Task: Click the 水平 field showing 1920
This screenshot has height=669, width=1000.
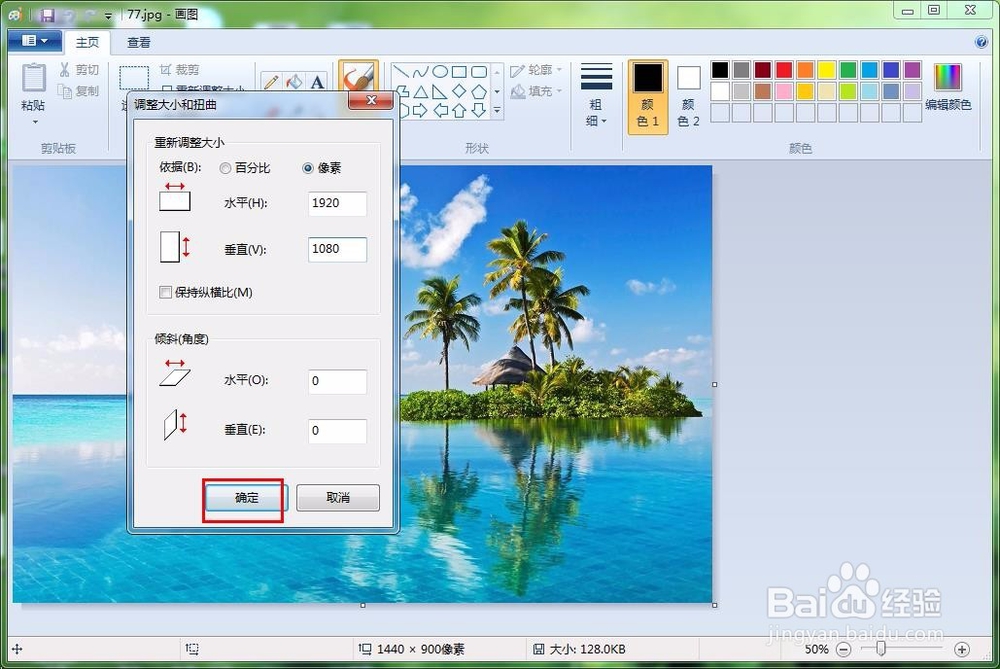Action: point(336,203)
